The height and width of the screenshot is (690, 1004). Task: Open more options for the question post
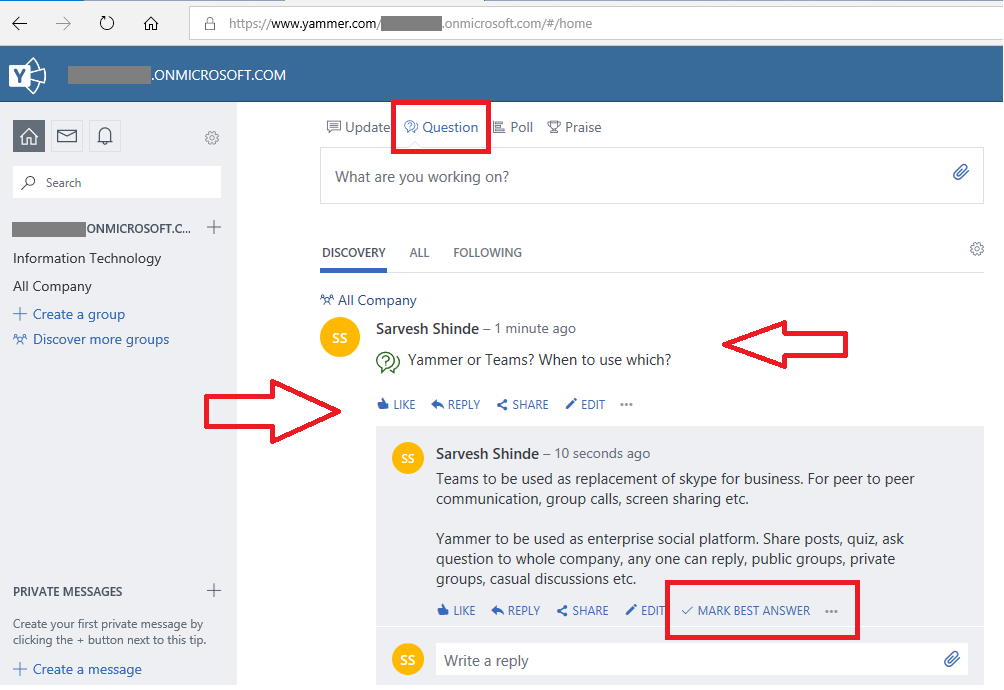[626, 404]
